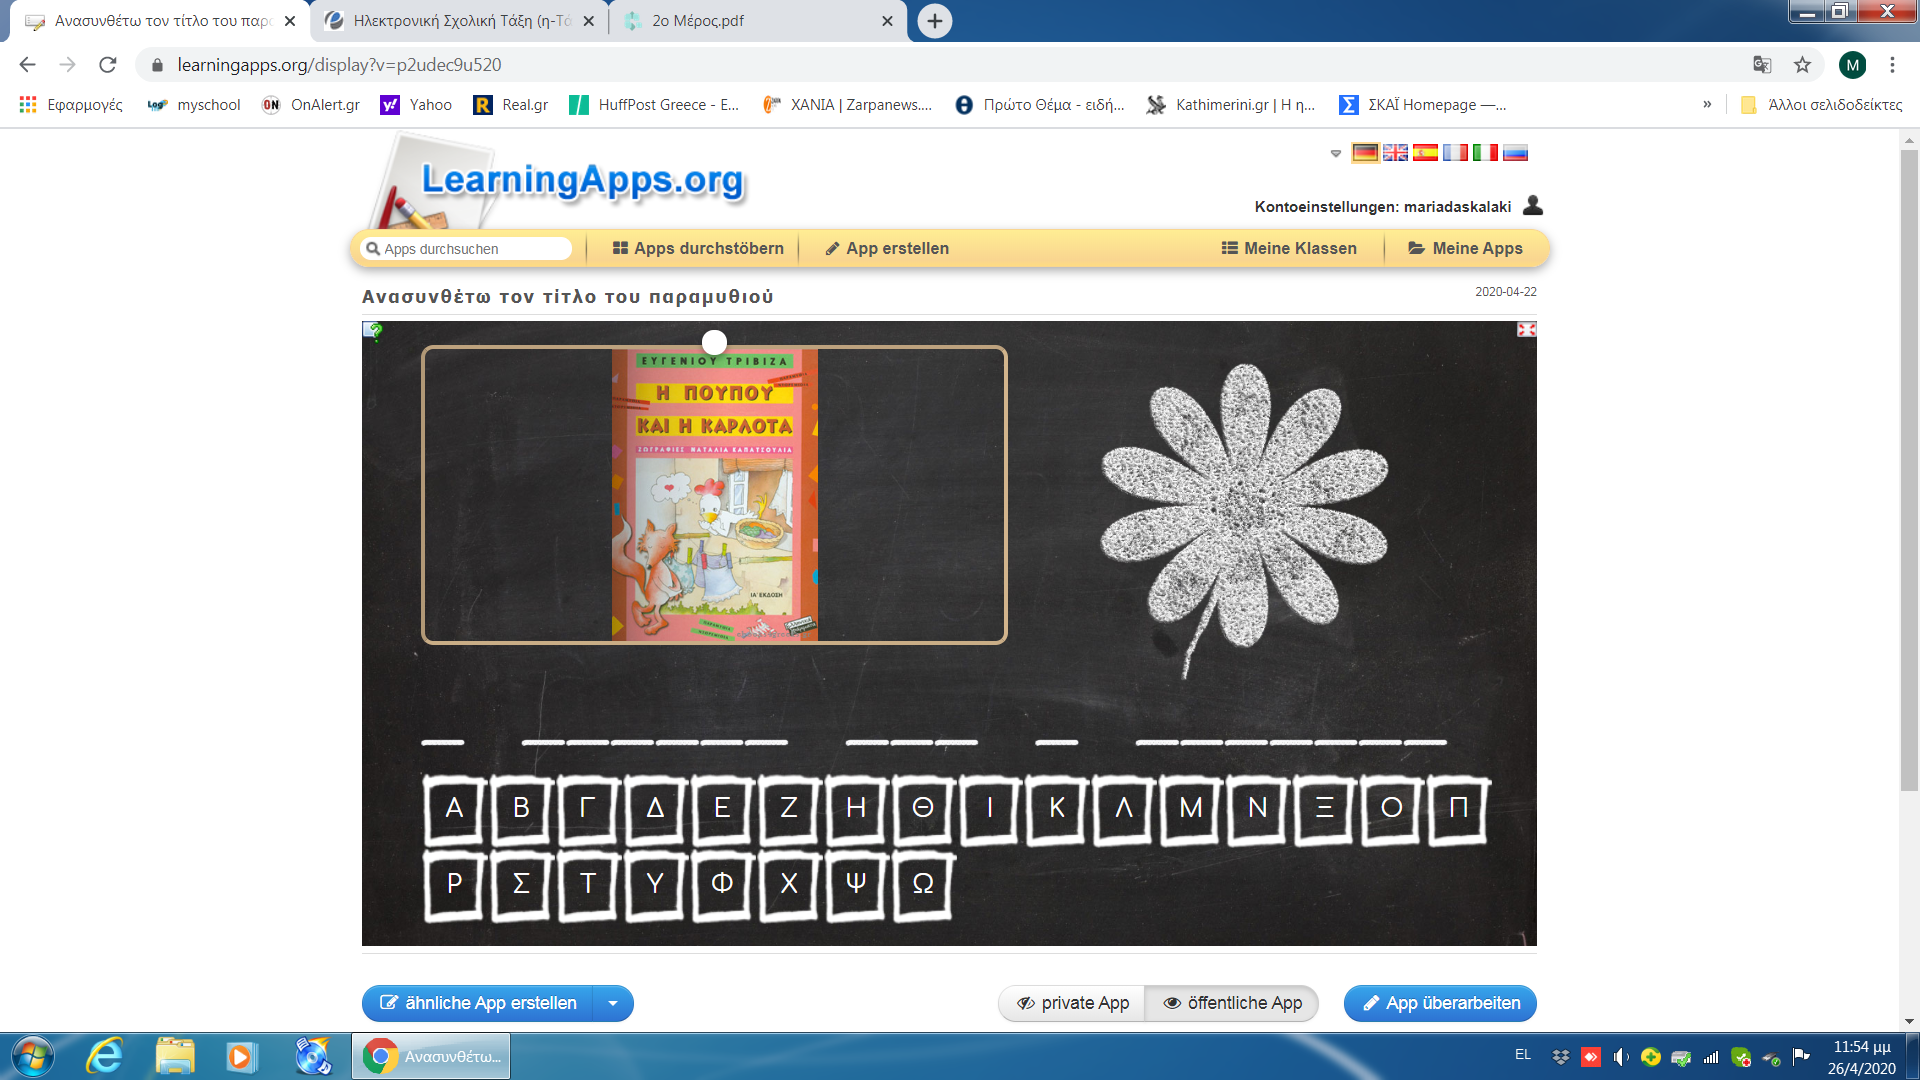
Task: Set app visibility to private App
Action: 1072,1003
